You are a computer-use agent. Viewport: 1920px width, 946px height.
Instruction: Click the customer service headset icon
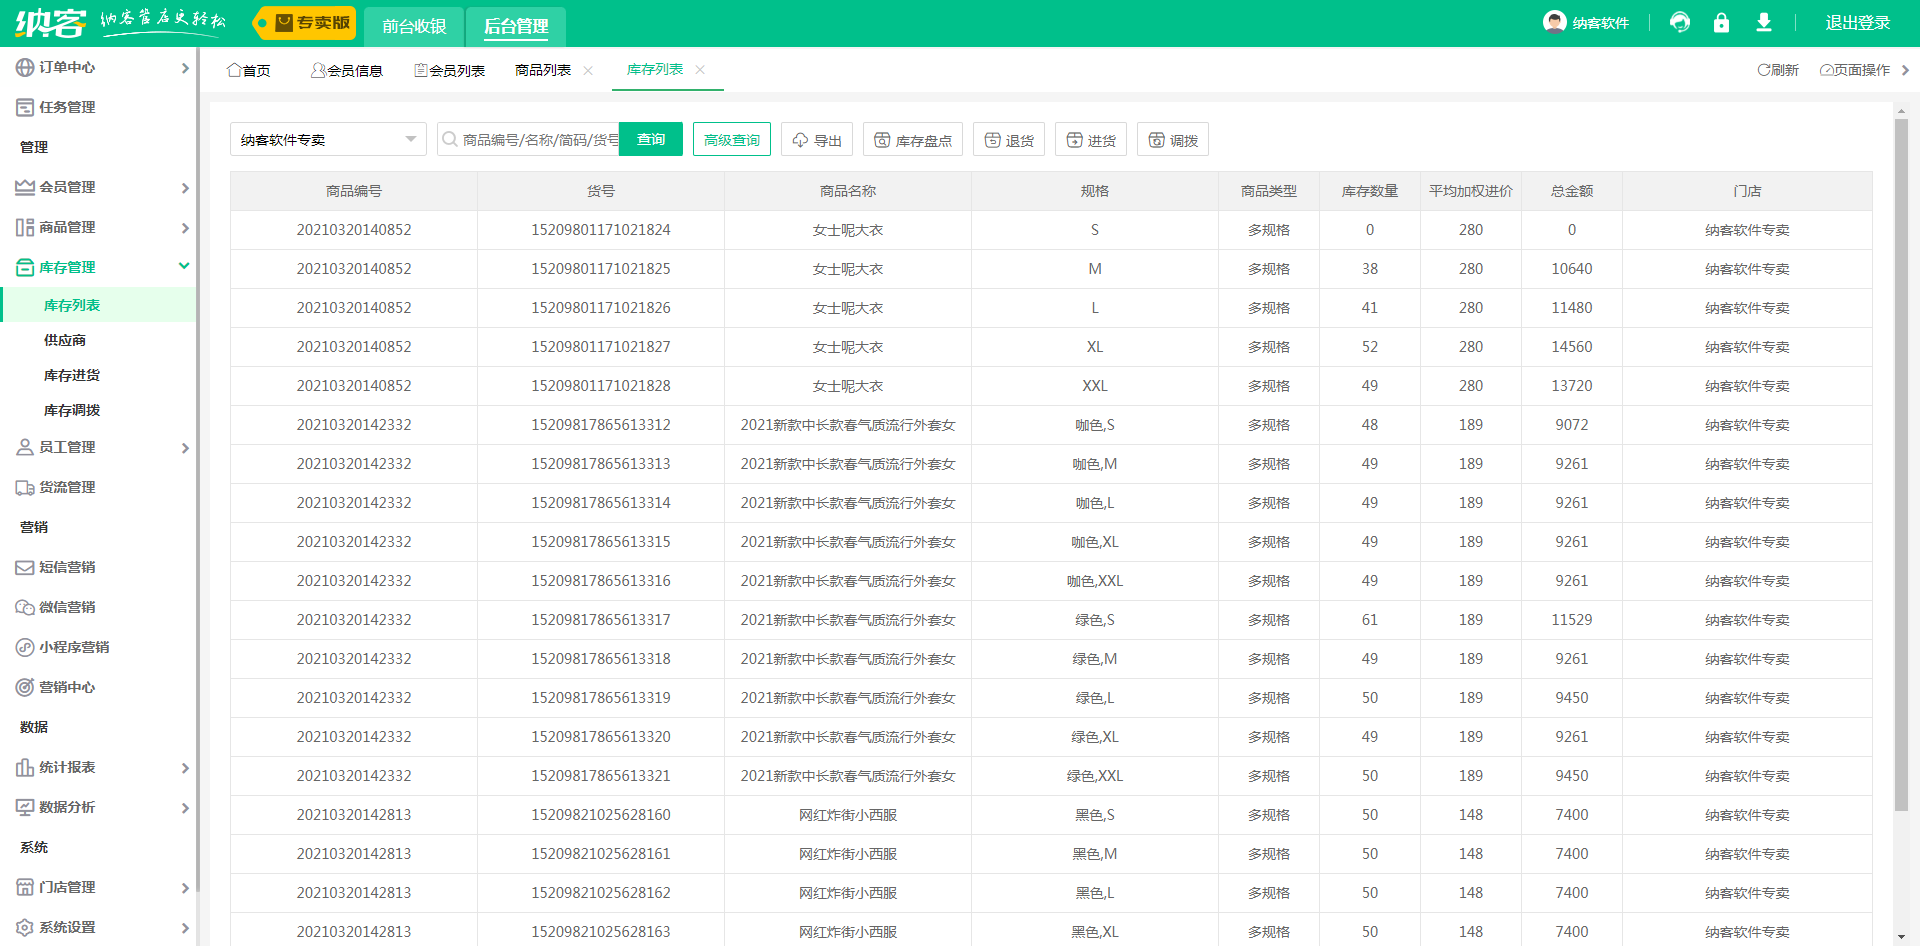[x=1680, y=22]
